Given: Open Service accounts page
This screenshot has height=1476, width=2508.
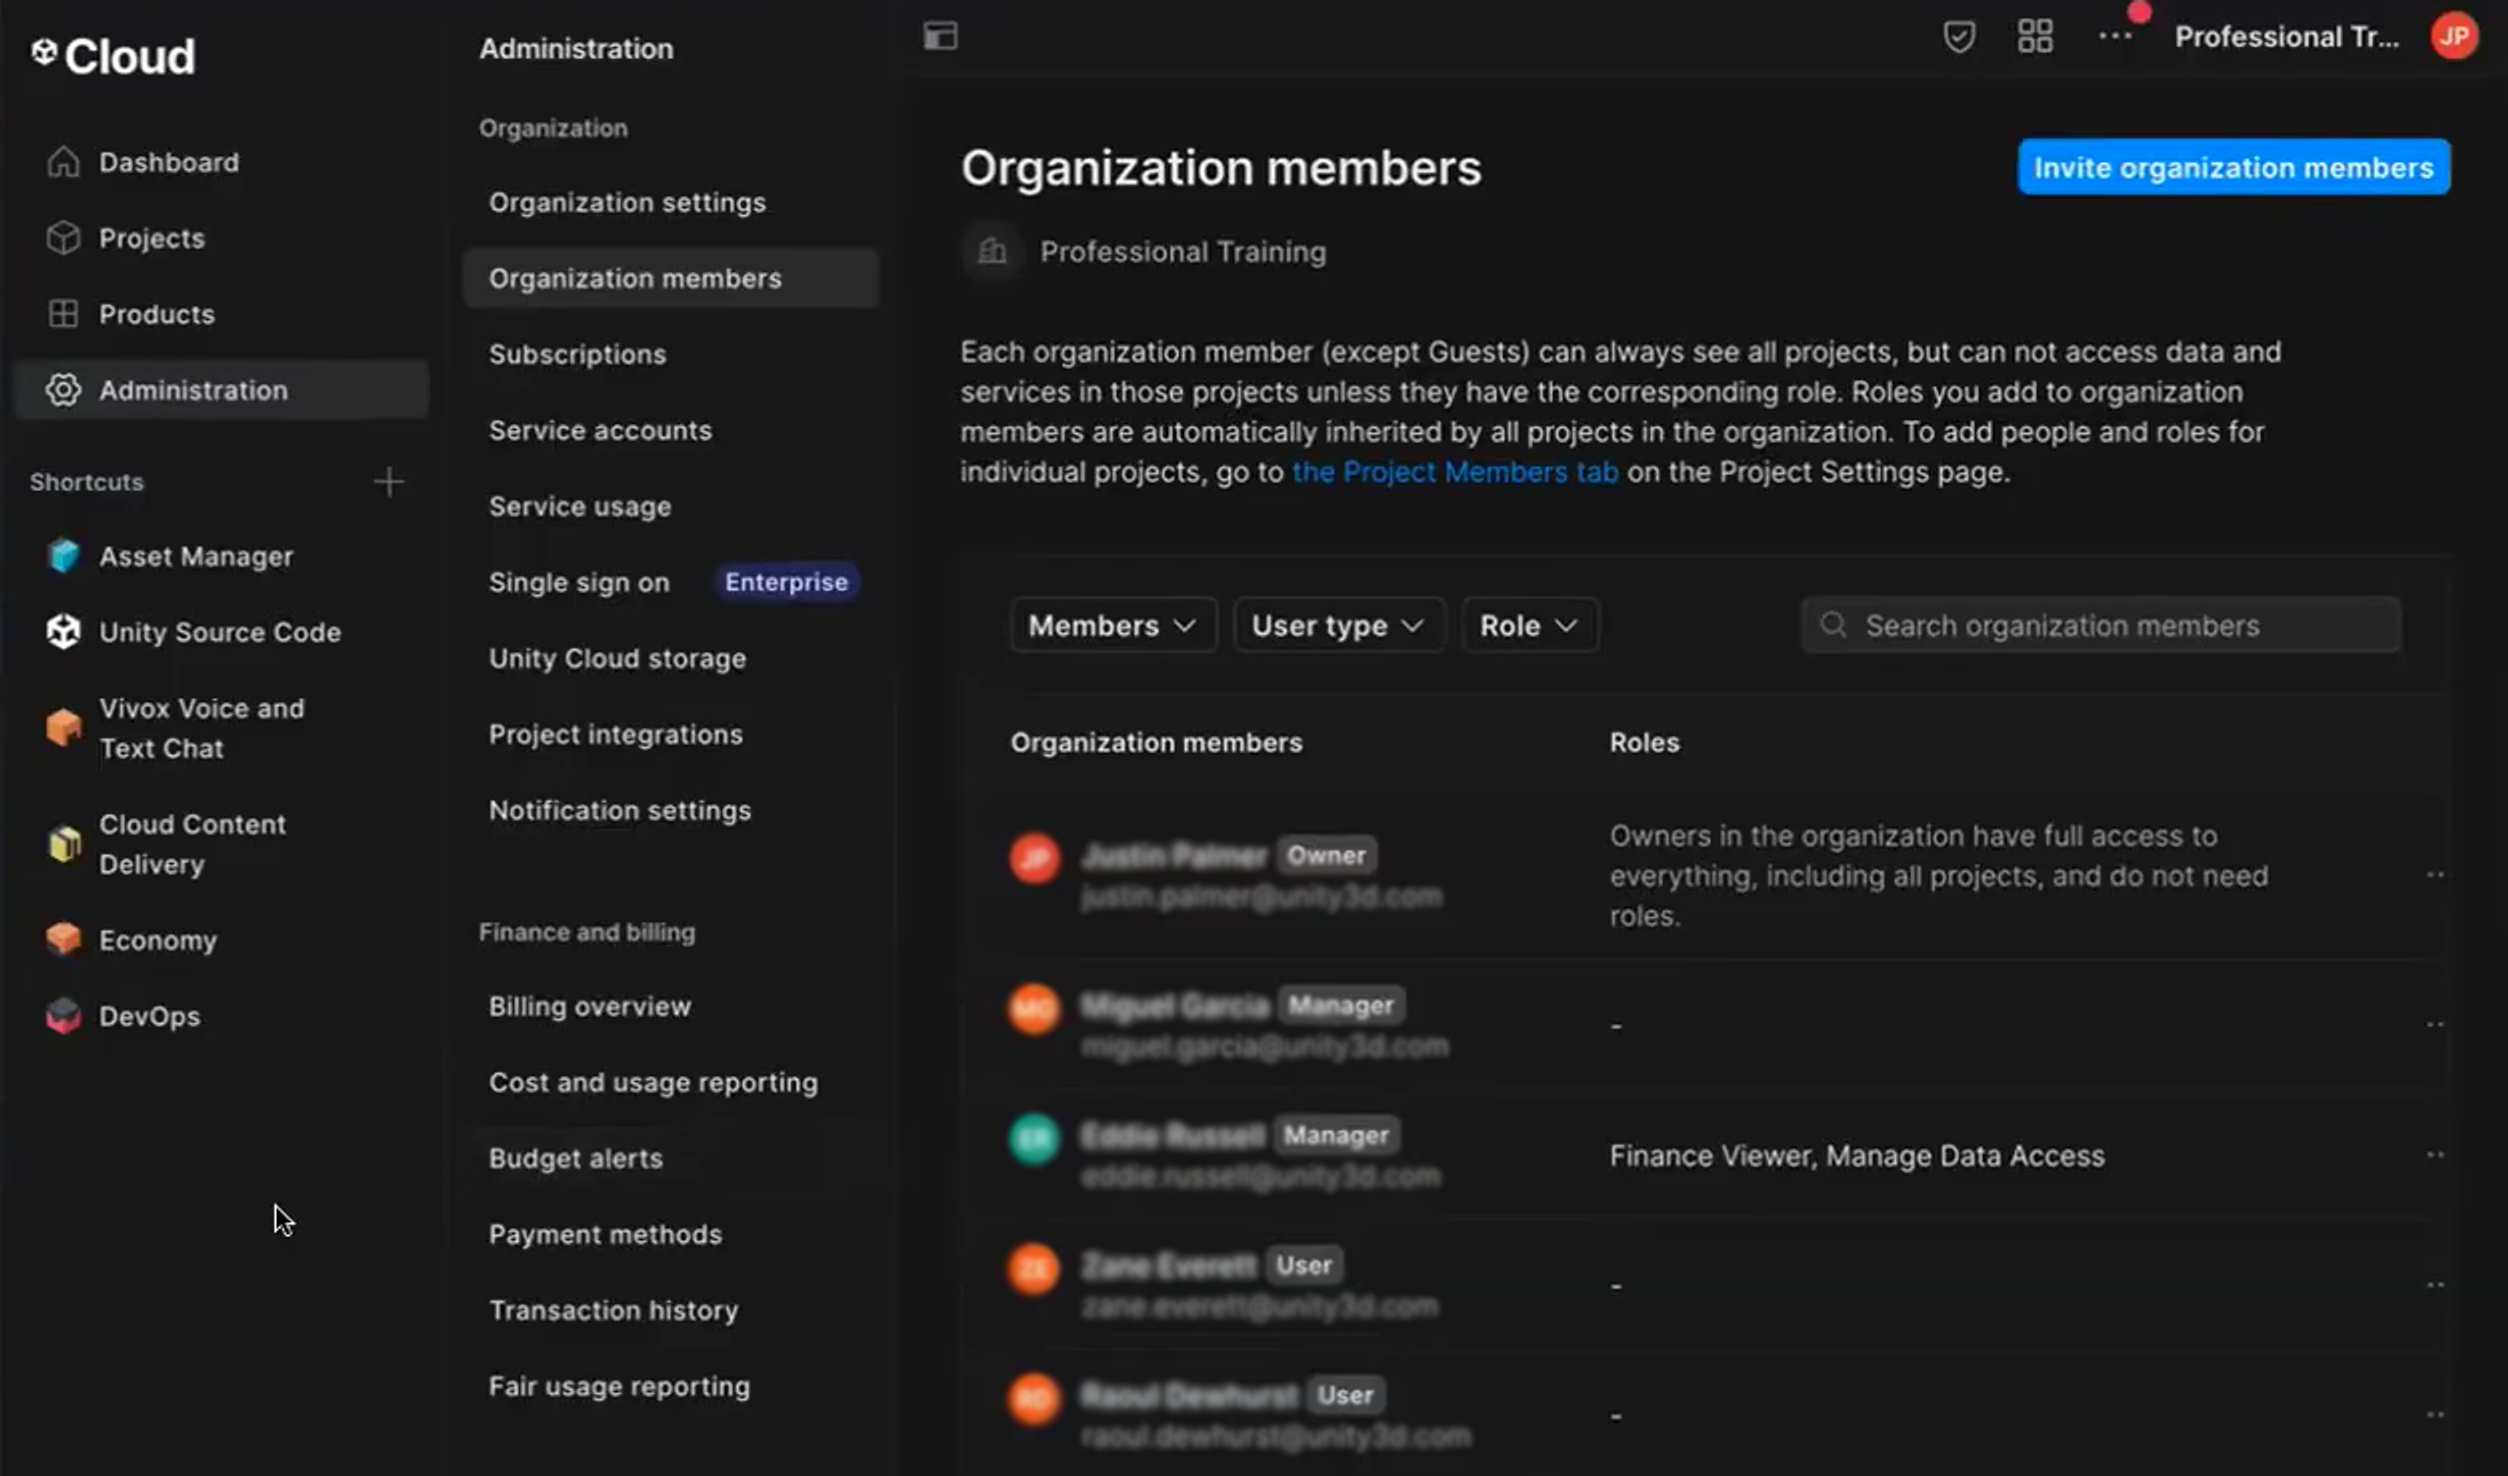Looking at the screenshot, I should coord(600,430).
